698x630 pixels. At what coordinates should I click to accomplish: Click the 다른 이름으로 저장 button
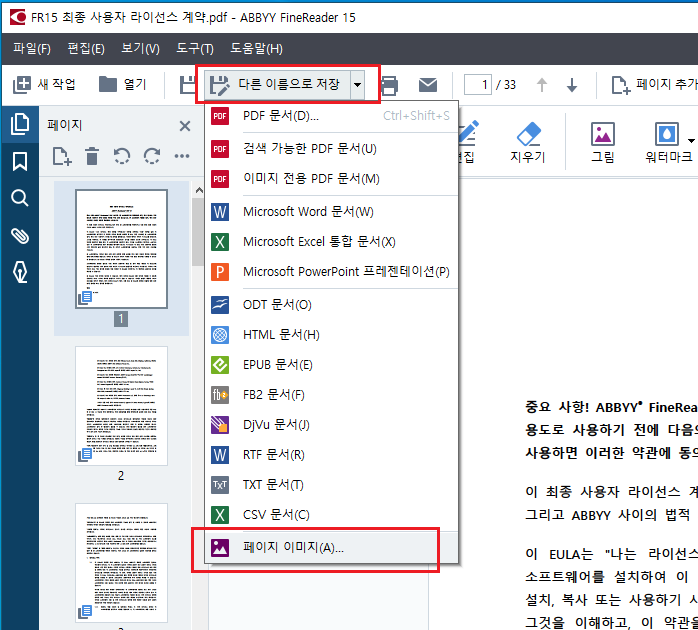tap(278, 84)
